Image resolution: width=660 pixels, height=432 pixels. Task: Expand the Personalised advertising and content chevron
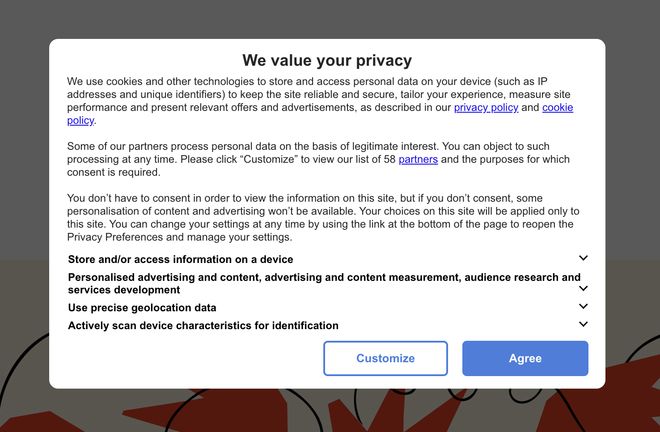coord(583,288)
